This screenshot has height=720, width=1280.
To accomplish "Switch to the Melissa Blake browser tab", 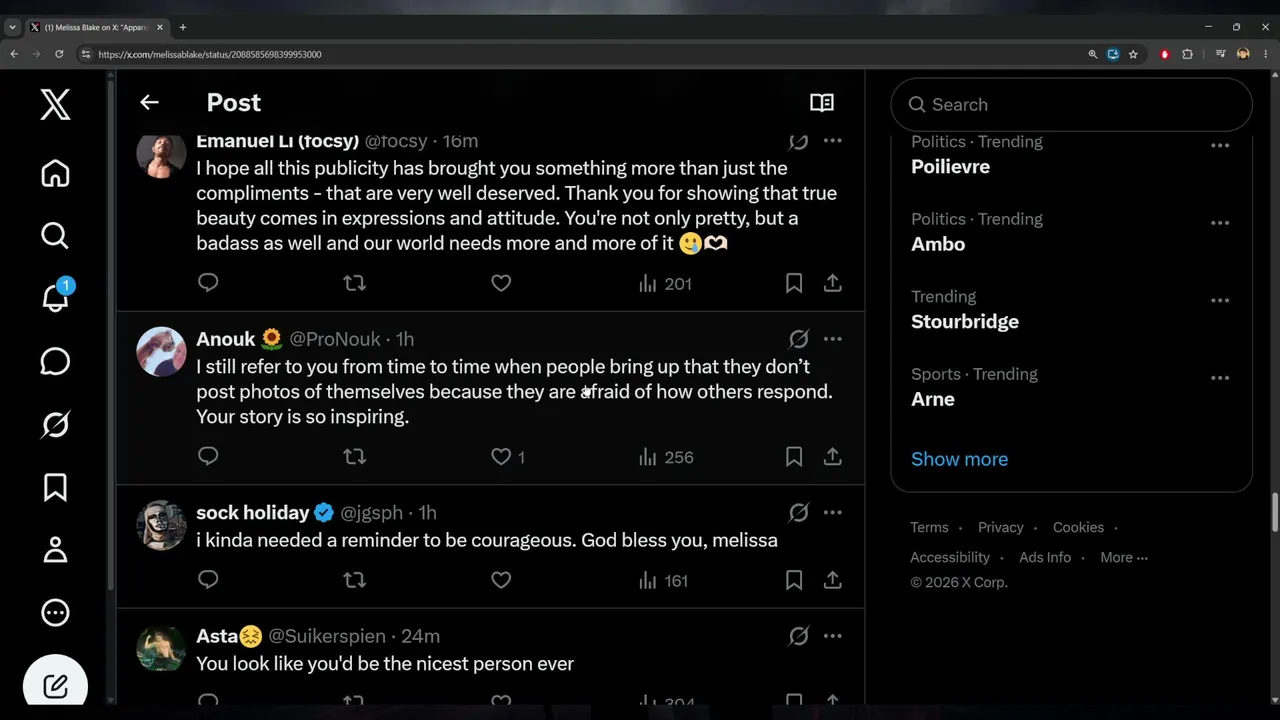I will point(95,27).
